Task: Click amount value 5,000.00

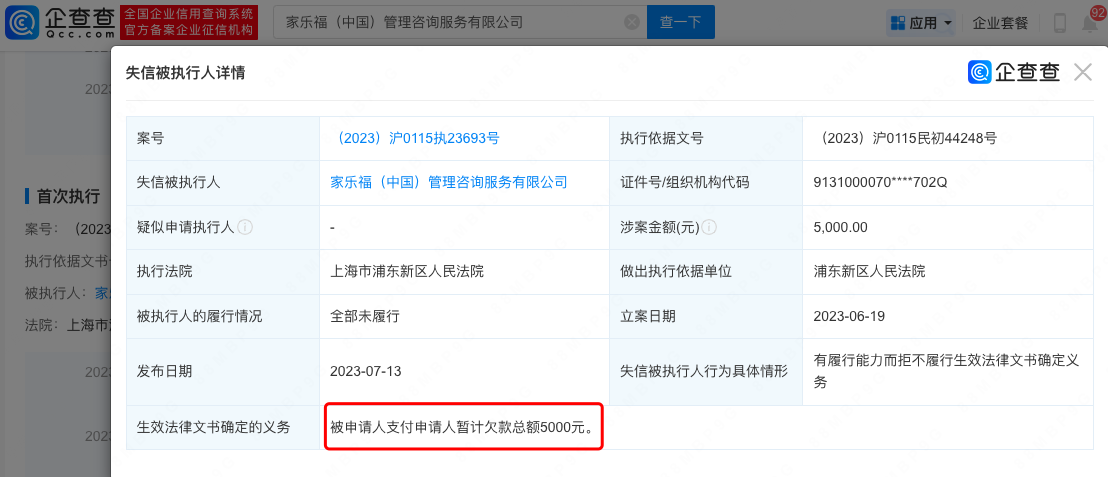Action: (841, 228)
